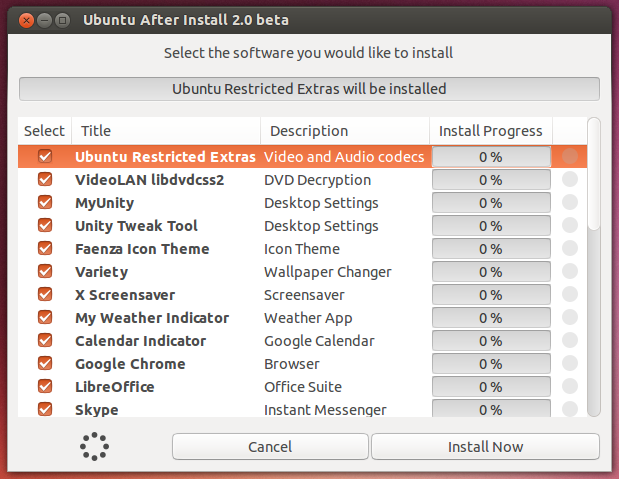Image resolution: width=619 pixels, height=479 pixels.
Task: Click the Install Progress column header
Action: point(490,131)
